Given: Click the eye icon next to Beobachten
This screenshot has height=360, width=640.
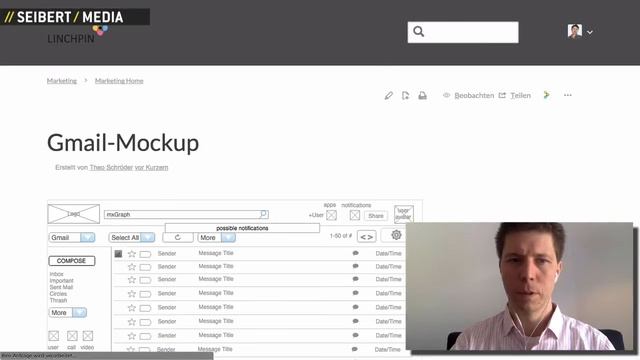Looking at the screenshot, I should coord(447,95).
